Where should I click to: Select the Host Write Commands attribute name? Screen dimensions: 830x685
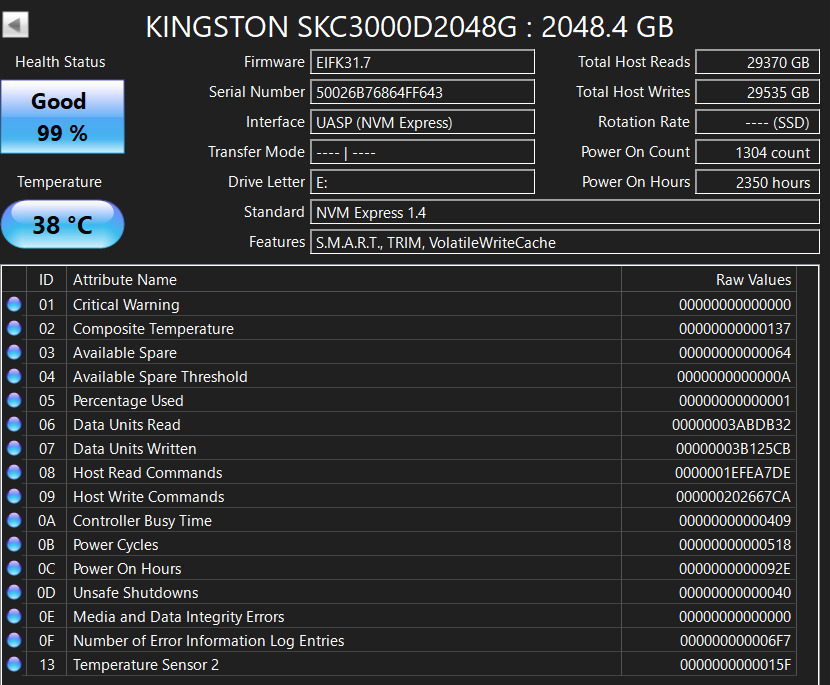[x=148, y=497]
